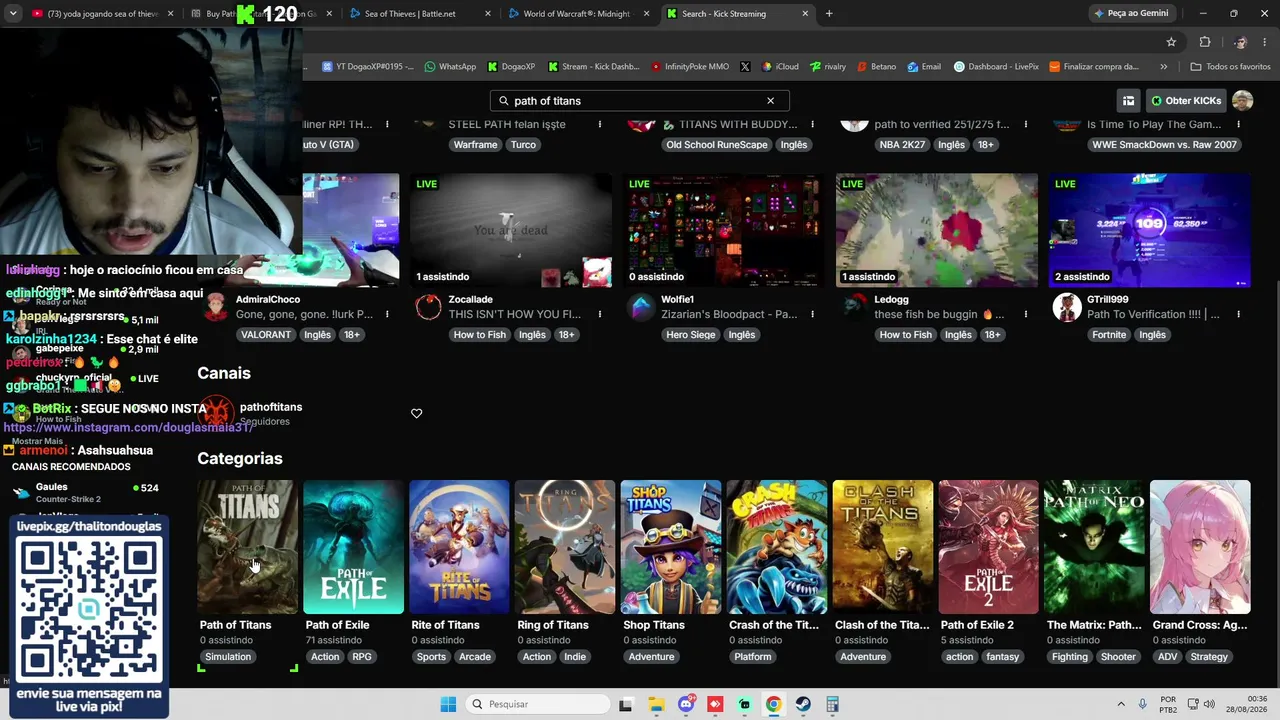Open Zocallade's channel avatar
Viewport: 1280px width, 720px height.
tap(428, 307)
